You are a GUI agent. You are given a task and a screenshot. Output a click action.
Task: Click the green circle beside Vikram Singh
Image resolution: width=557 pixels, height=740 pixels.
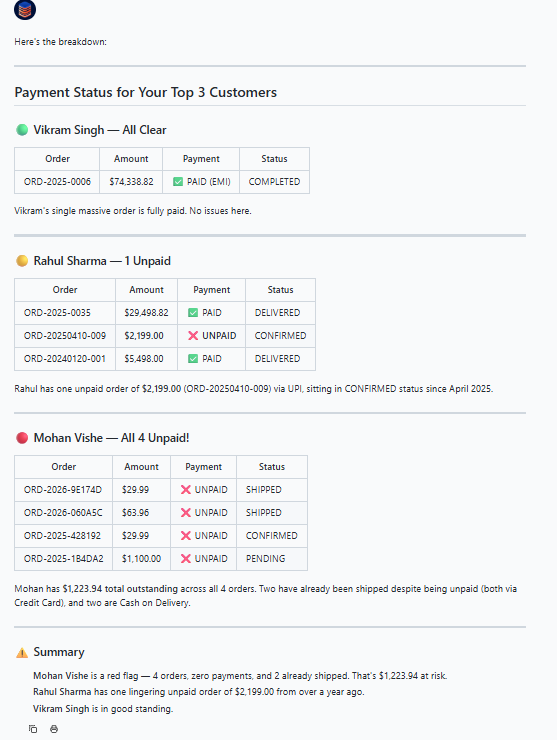click(x=22, y=130)
